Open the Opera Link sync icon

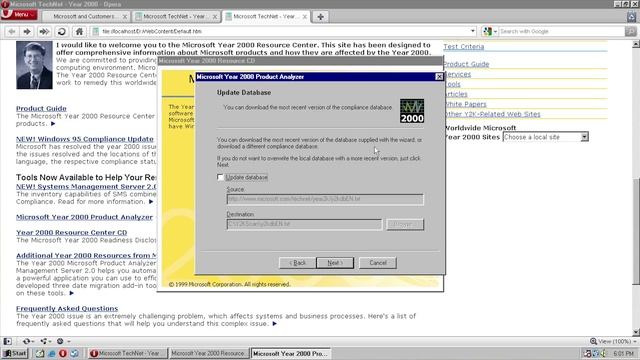[28, 341]
